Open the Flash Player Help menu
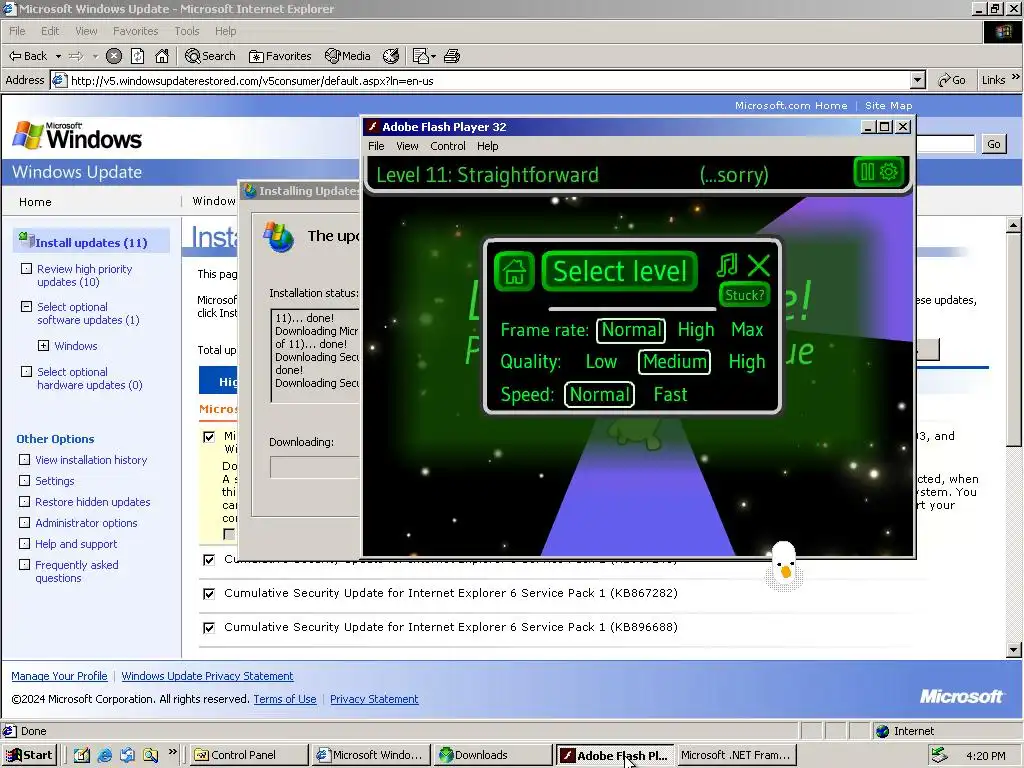 click(x=487, y=146)
